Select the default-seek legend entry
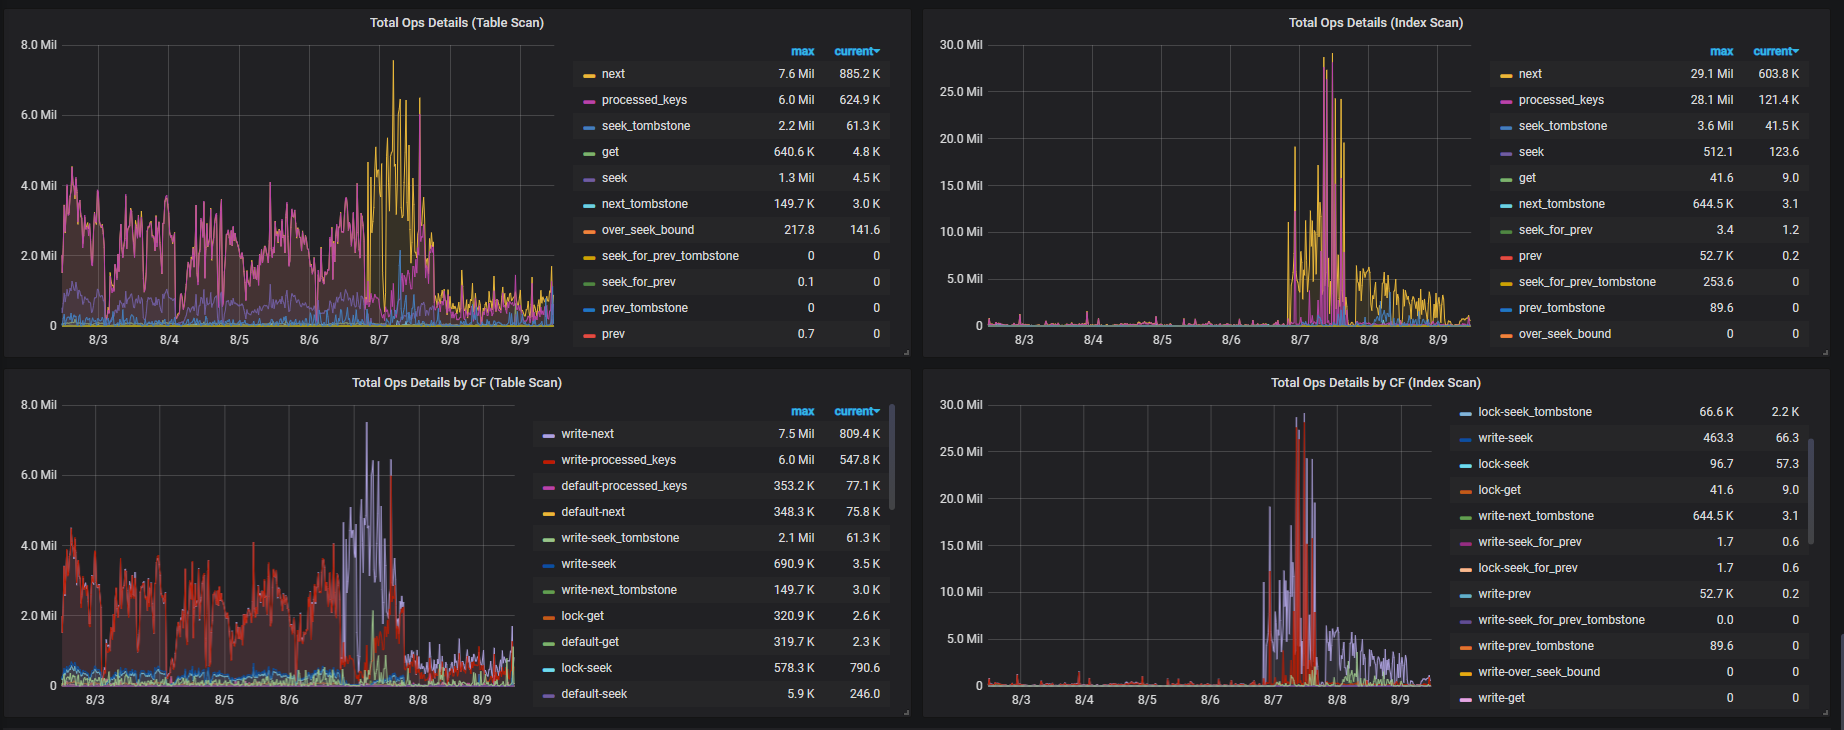Image resolution: width=1844 pixels, height=730 pixels. click(594, 694)
